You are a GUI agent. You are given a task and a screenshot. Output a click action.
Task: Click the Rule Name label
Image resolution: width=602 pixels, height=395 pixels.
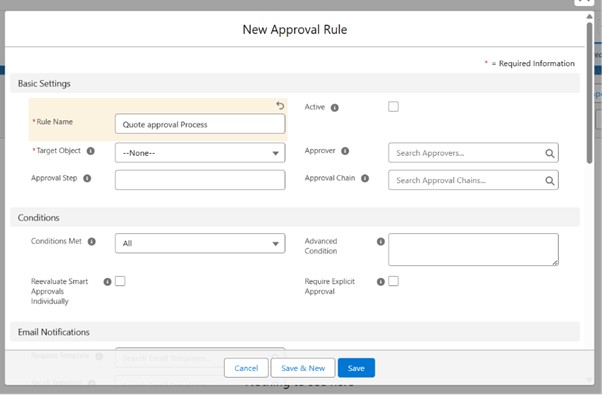55,122
